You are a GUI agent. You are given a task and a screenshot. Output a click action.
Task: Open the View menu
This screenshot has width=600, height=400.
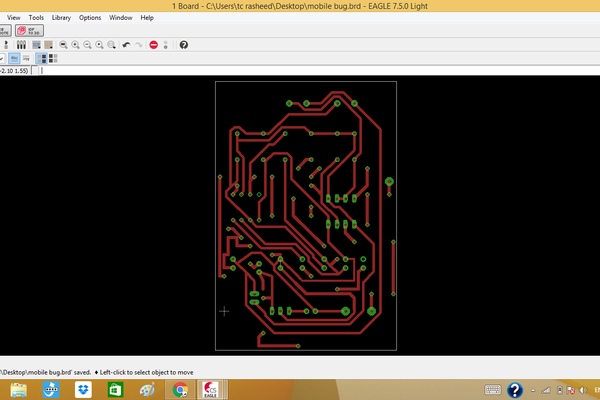[13, 17]
